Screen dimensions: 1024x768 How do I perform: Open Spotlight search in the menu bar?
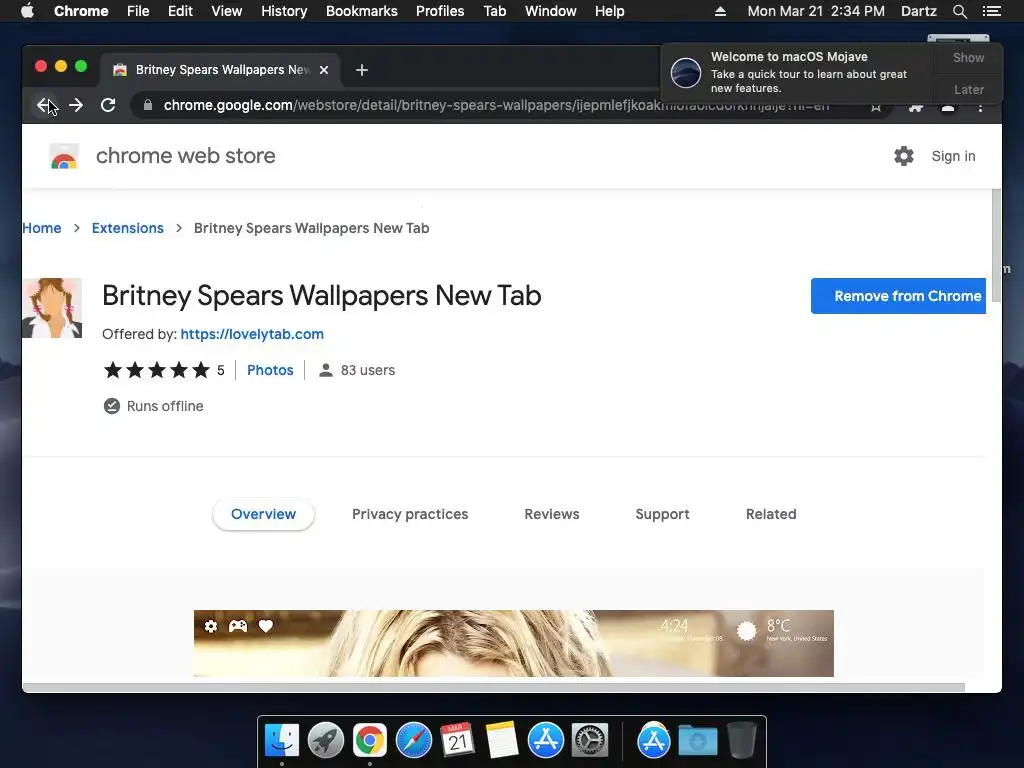click(959, 11)
